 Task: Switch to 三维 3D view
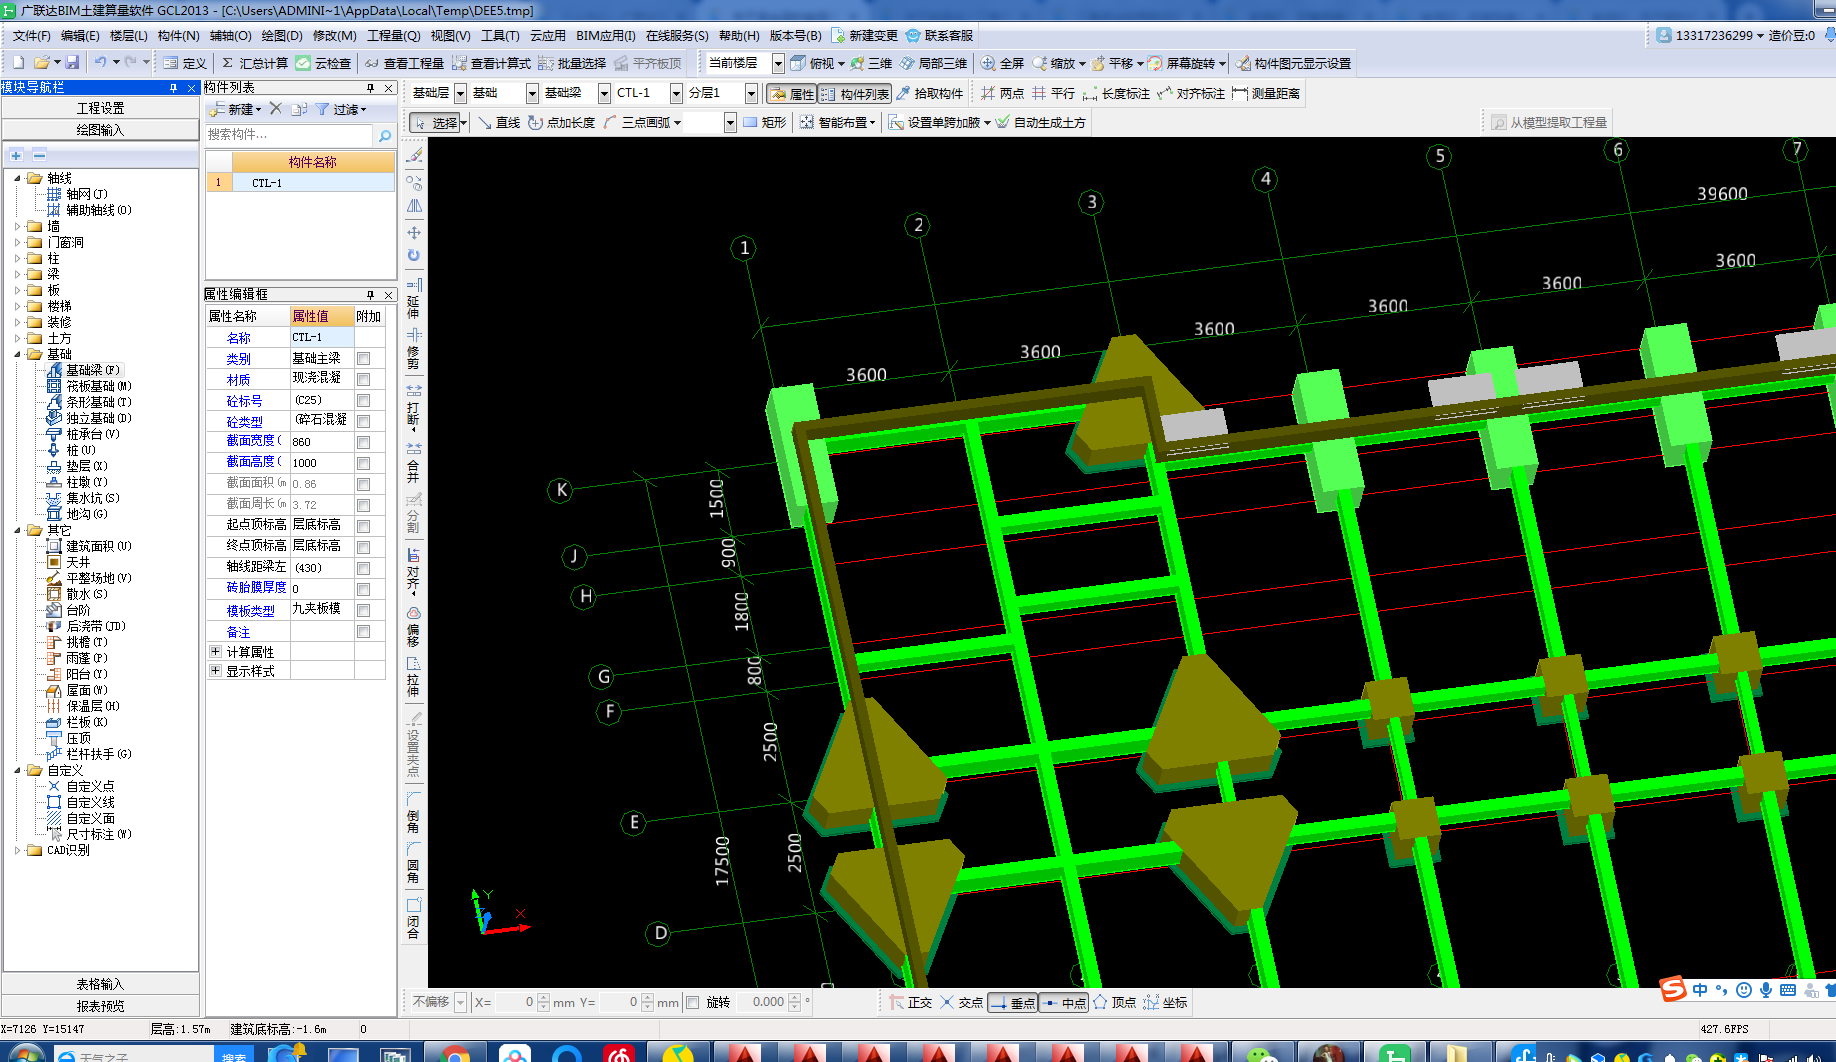point(871,63)
